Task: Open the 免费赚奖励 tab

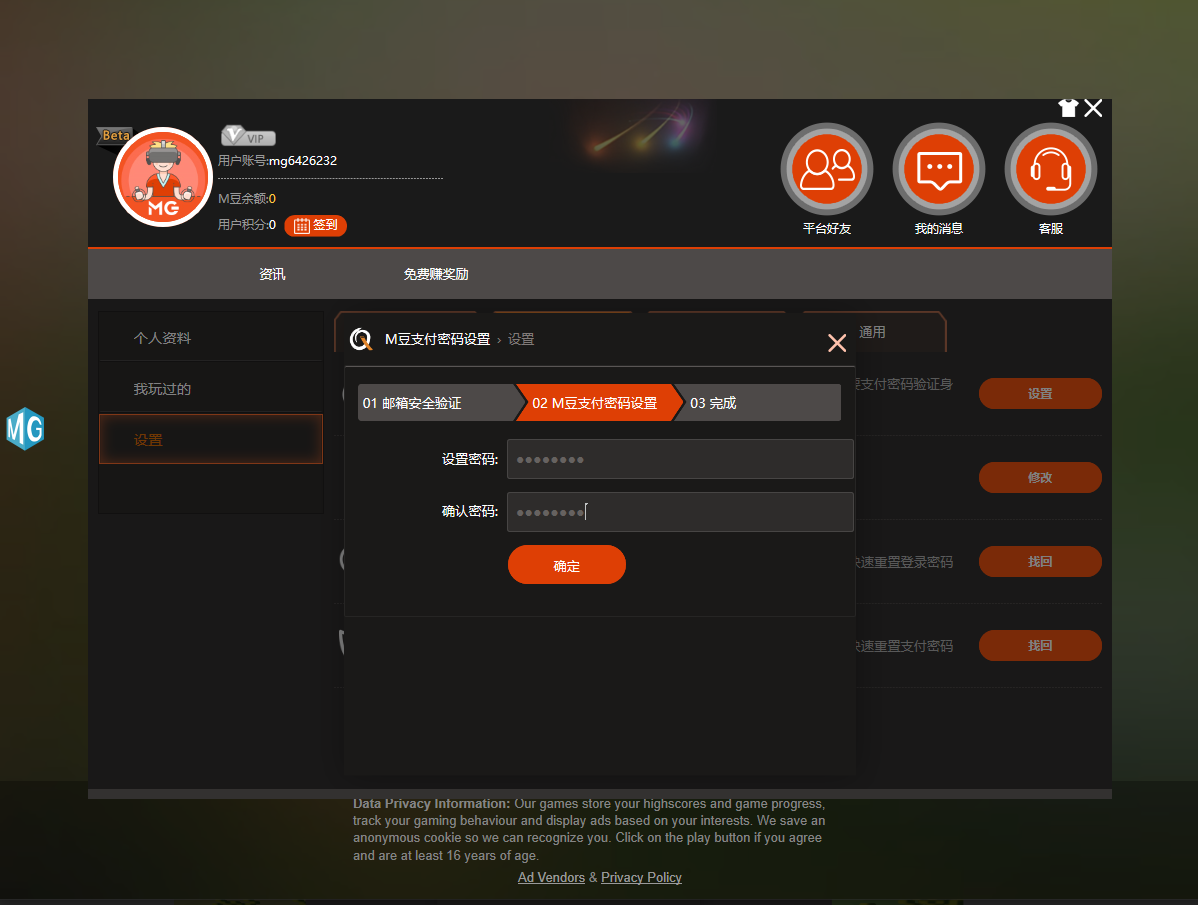Action: point(436,274)
